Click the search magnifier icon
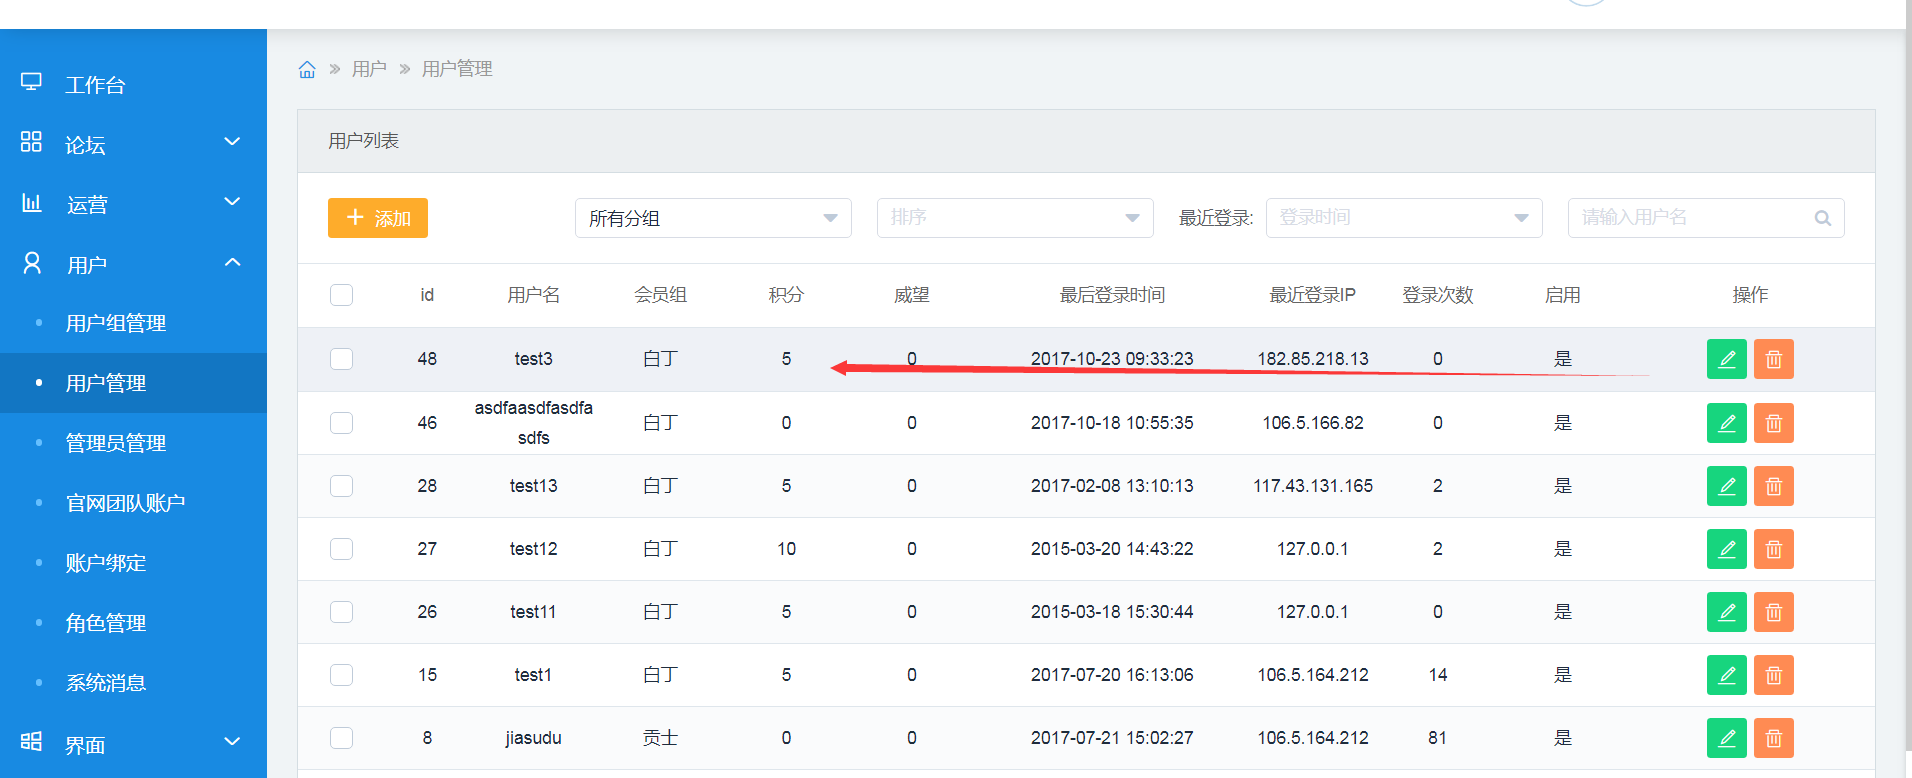Viewport: 1912px width, 778px height. (x=1822, y=218)
